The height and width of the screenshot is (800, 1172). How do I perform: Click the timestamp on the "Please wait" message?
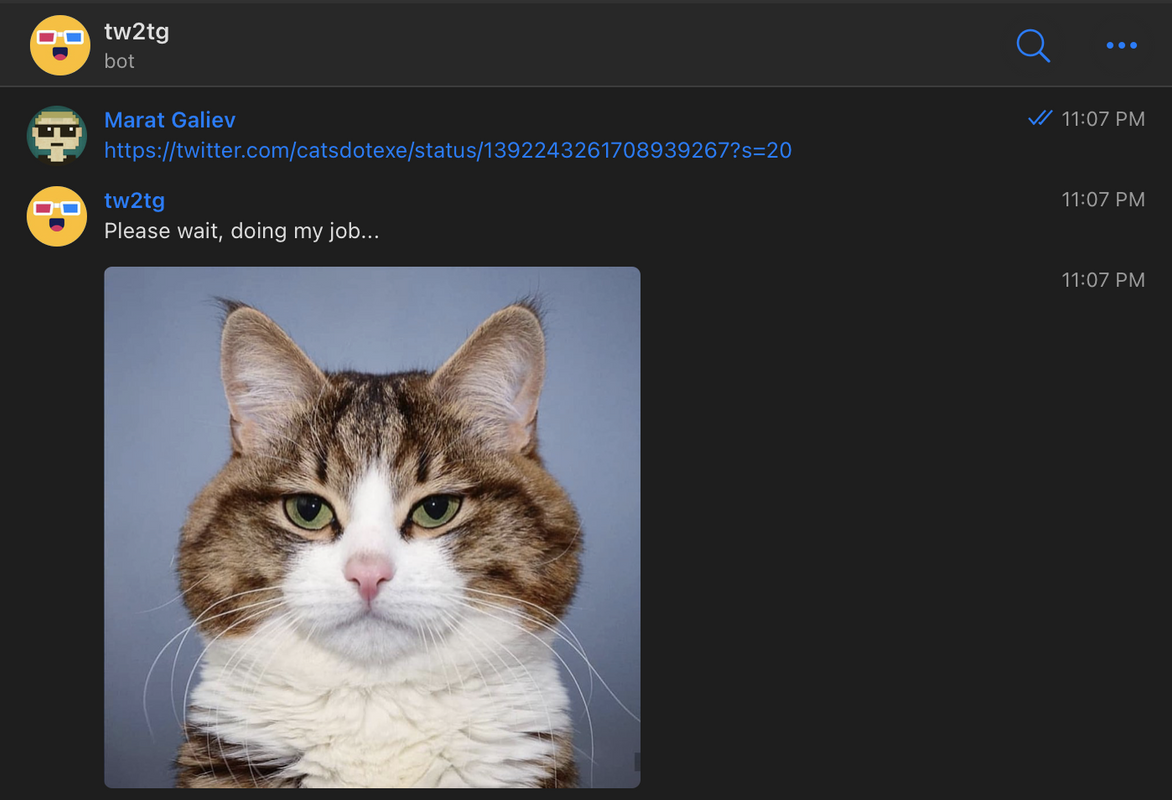(1102, 200)
